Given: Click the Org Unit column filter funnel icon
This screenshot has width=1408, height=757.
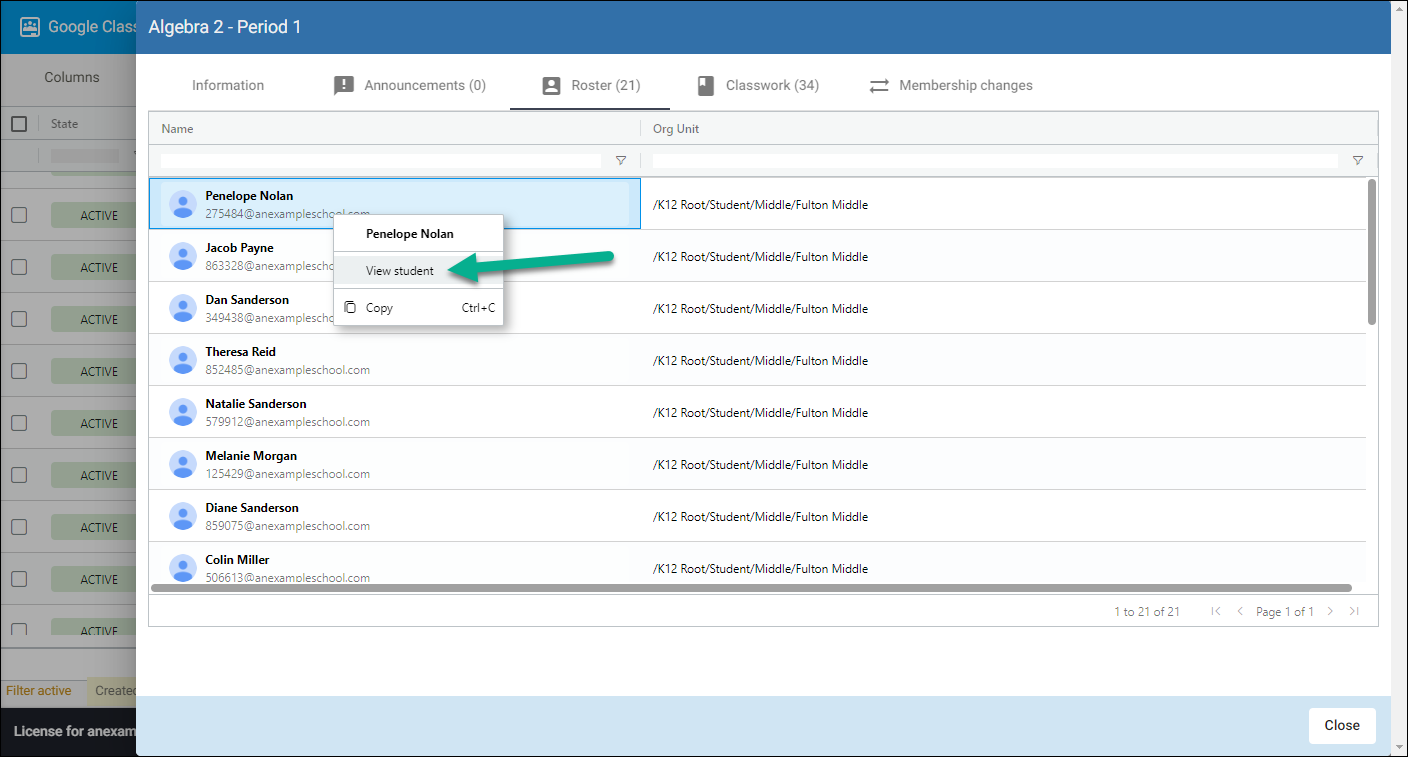Looking at the screenshot, I should (1358, 160).
